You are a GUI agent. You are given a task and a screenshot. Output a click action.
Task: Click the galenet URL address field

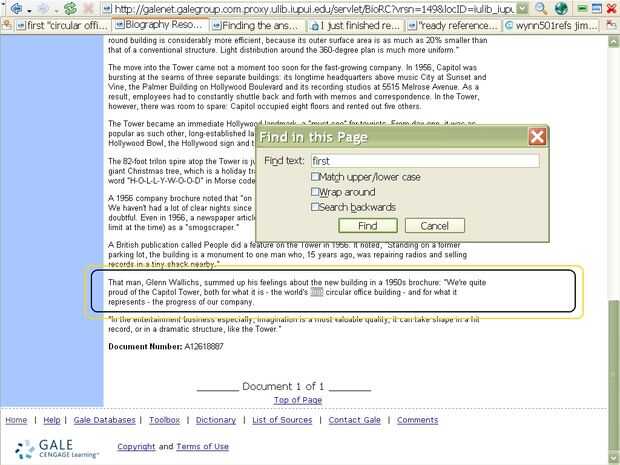click(314, 8)
